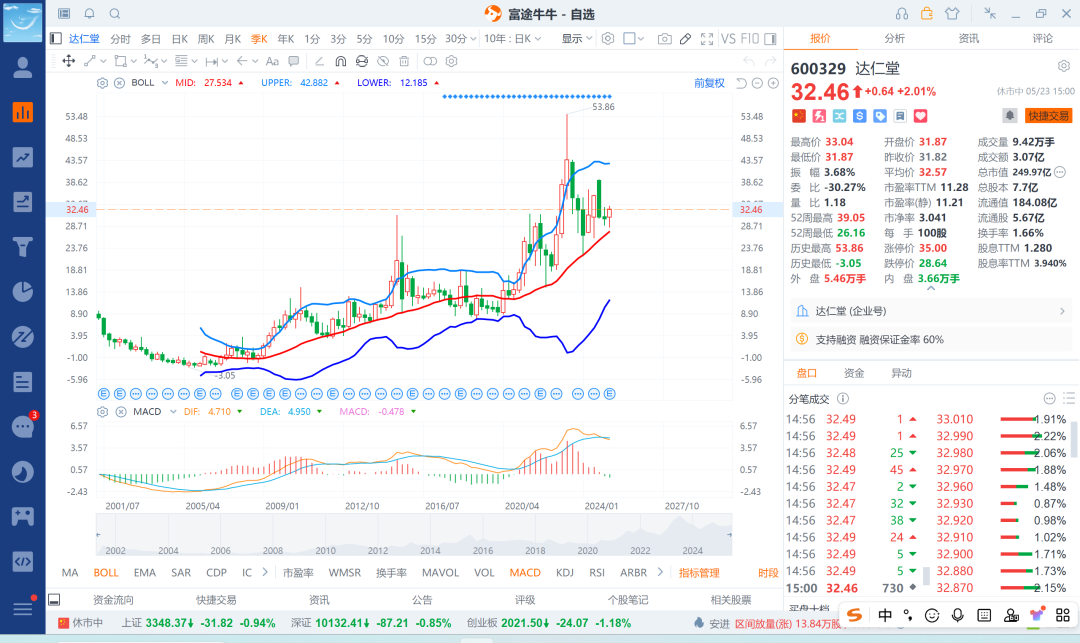Toggle VS stock comparison mode
The height and width of the screenshot is (643, 1080).
(728, 39)
